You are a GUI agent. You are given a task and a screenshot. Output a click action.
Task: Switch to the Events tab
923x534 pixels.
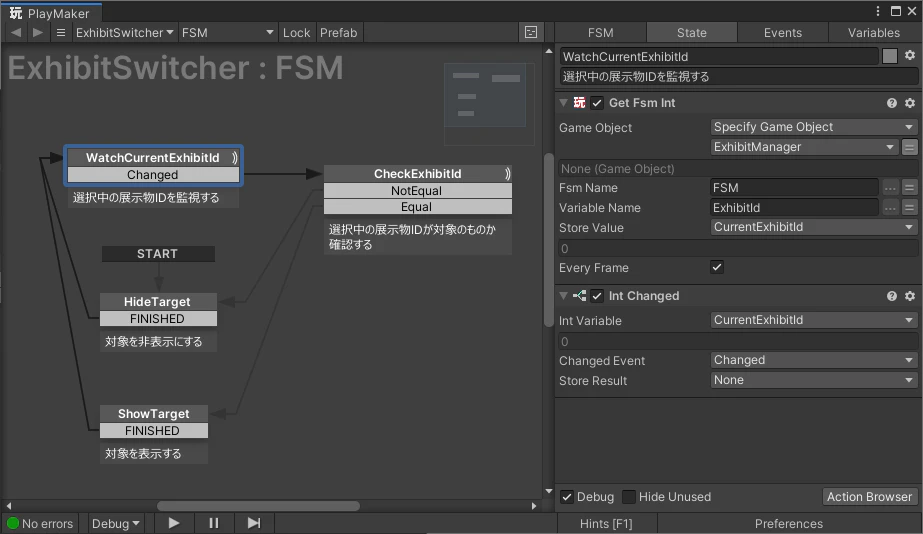point(783,32)
